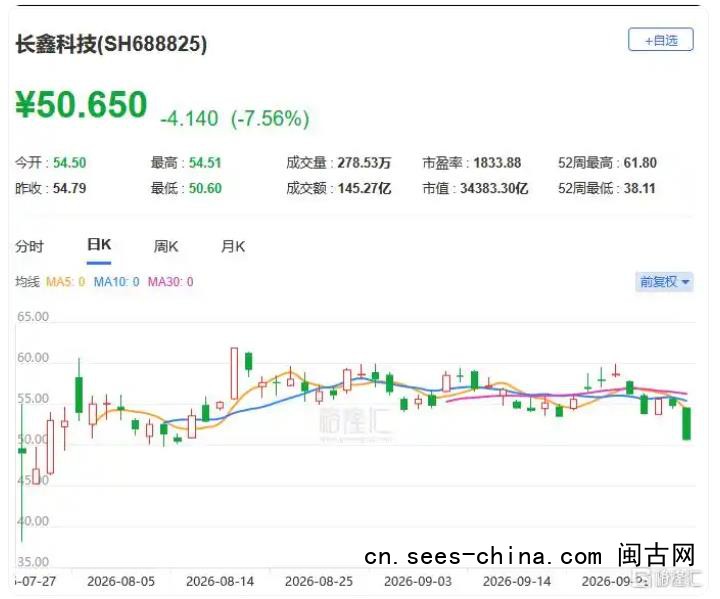Click the 55.00 price axis label
Viewport: 720px width, 599px height.
33,398
